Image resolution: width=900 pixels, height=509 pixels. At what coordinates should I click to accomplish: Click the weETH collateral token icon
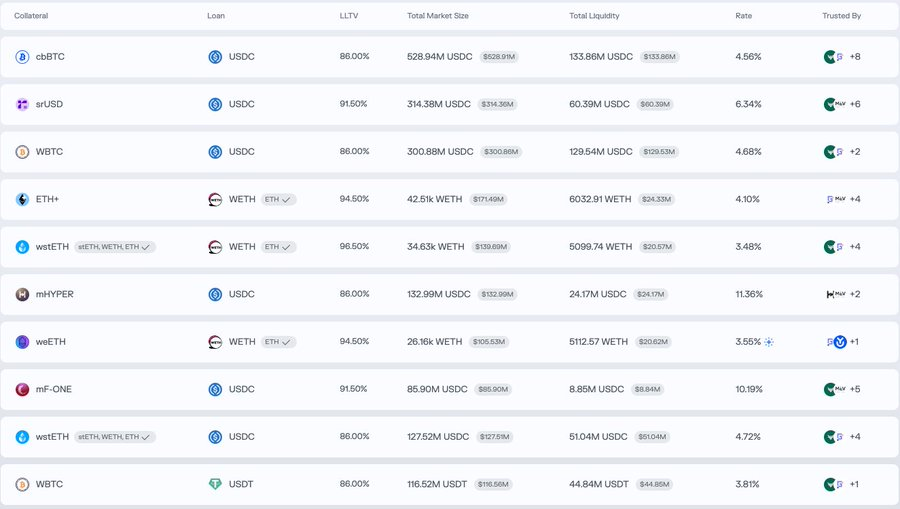click(x=22, y=342)
